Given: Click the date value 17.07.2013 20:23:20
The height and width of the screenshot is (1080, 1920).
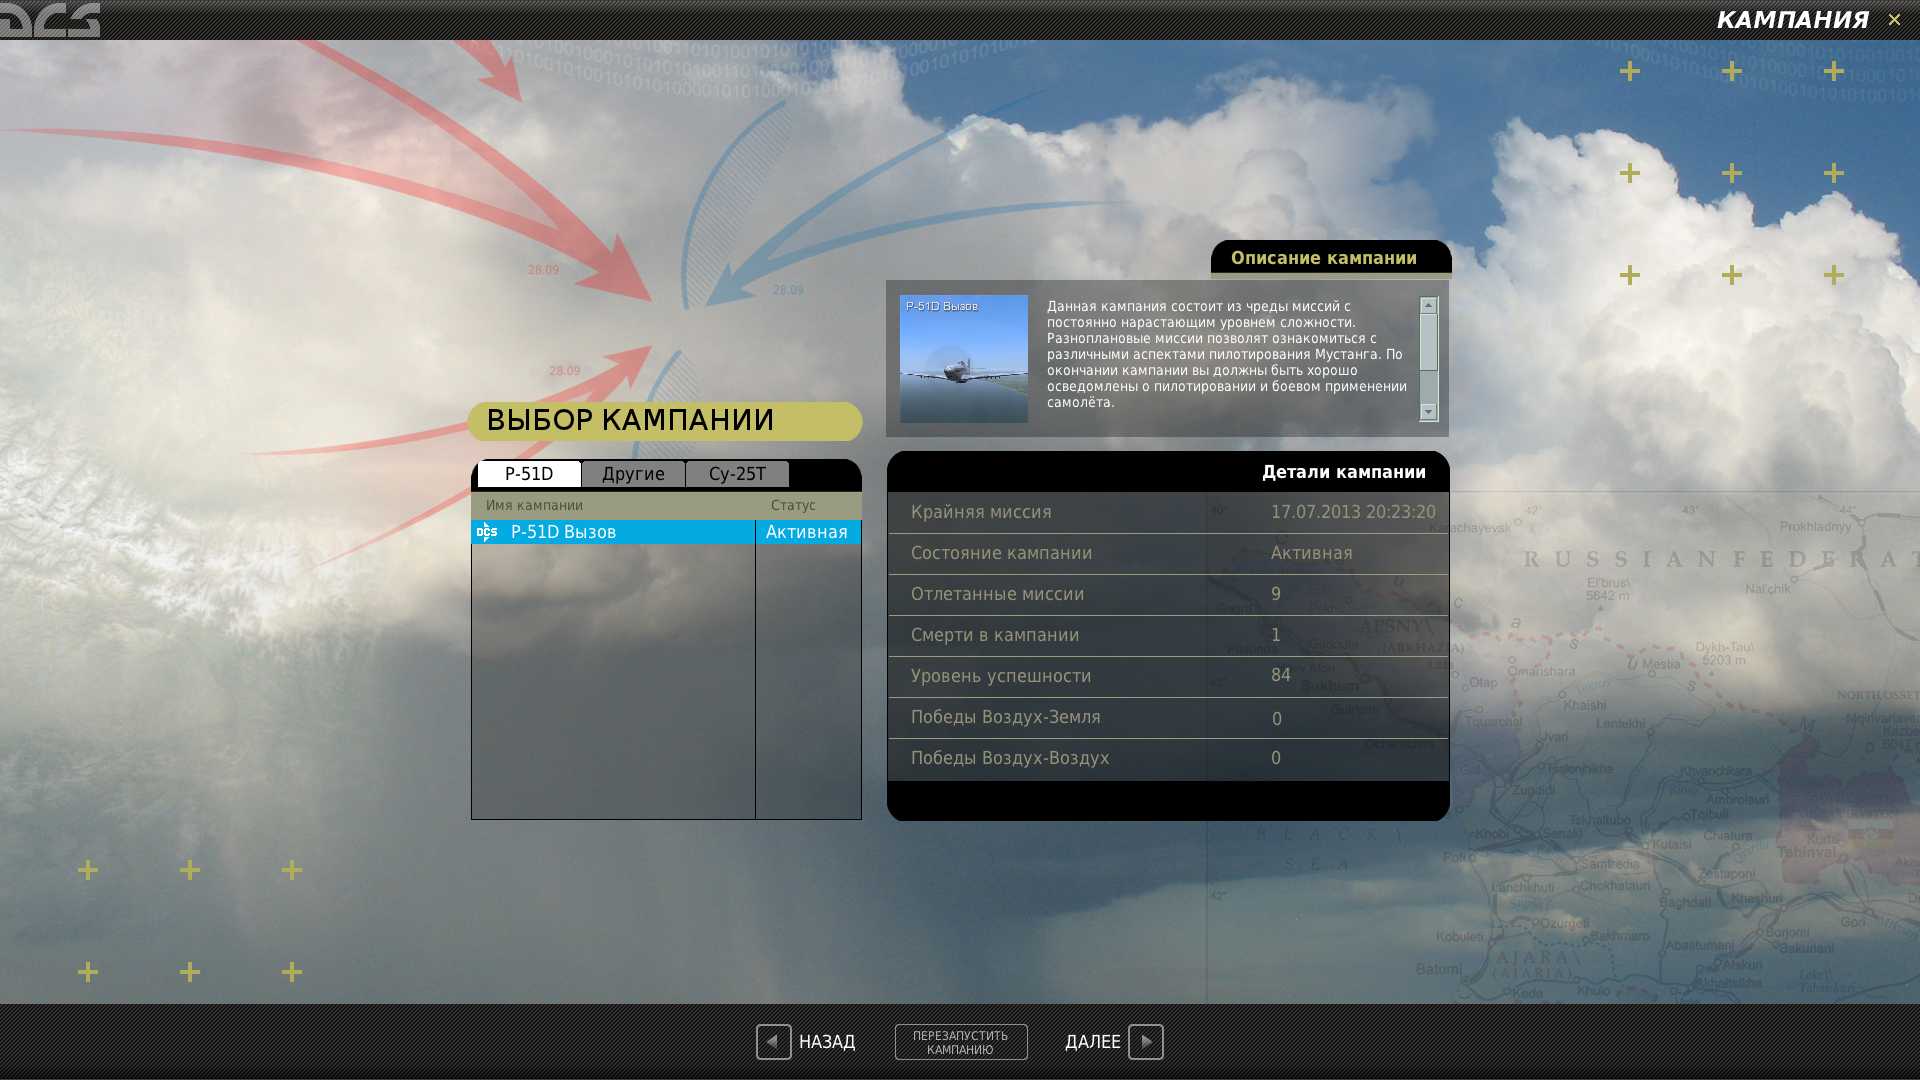Looking at the screenshot, I should coord(1353,512).
